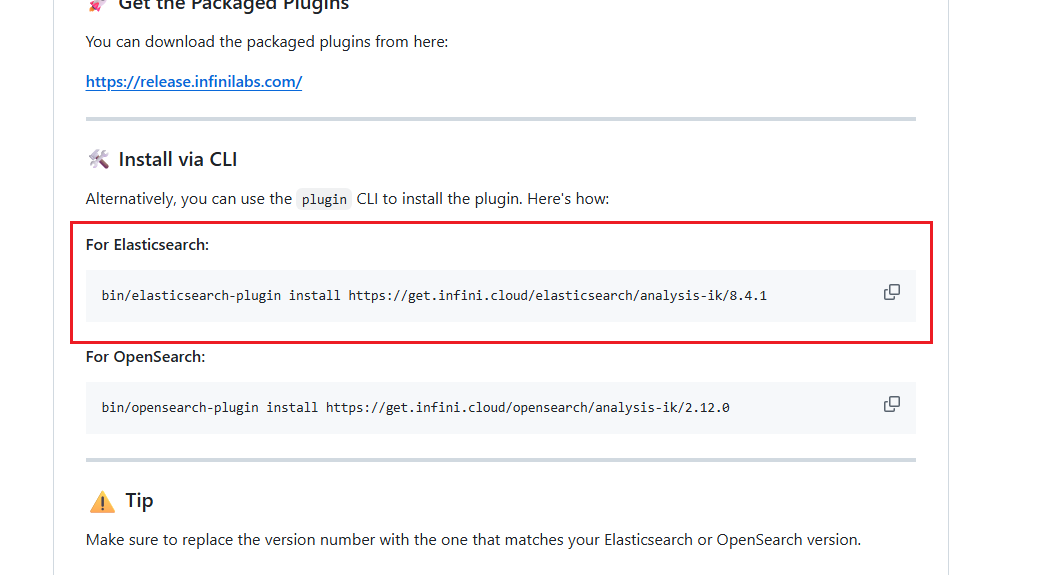Click the "Get the Packaged Plugins" heading

233,6
